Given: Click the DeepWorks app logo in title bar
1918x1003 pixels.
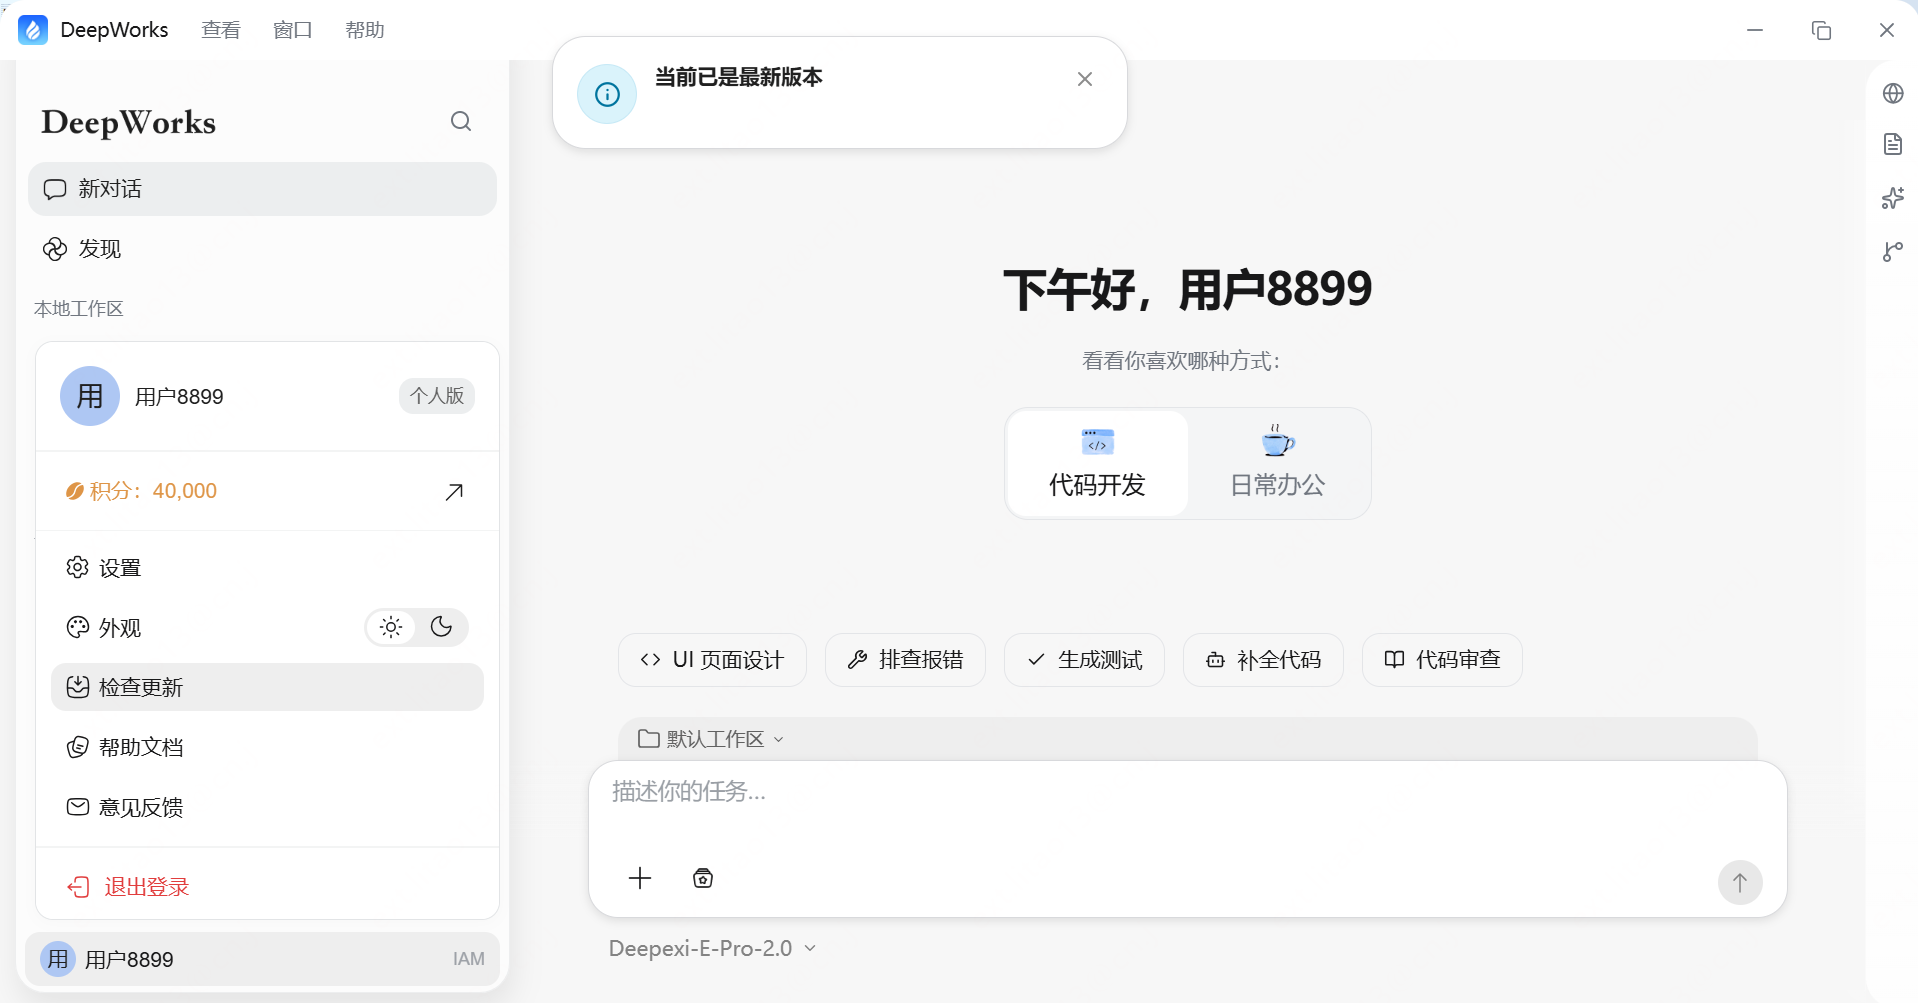Looking at the screenshot, I should click(x=33, y=30).
